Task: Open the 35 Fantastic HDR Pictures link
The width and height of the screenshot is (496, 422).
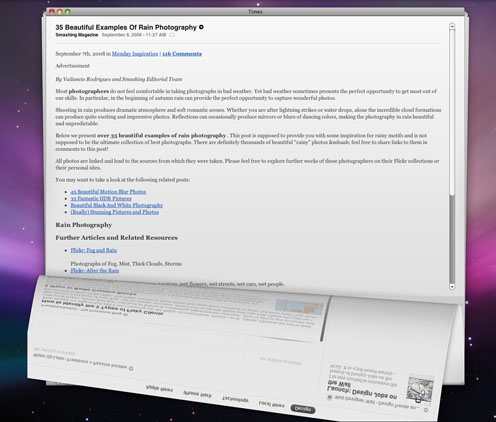Action: pos(101,198)
